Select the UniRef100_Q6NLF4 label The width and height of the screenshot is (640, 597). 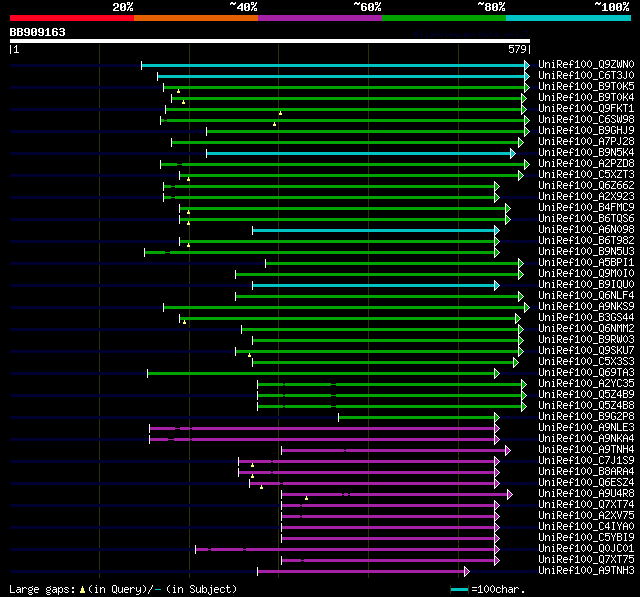pos(586,296)
